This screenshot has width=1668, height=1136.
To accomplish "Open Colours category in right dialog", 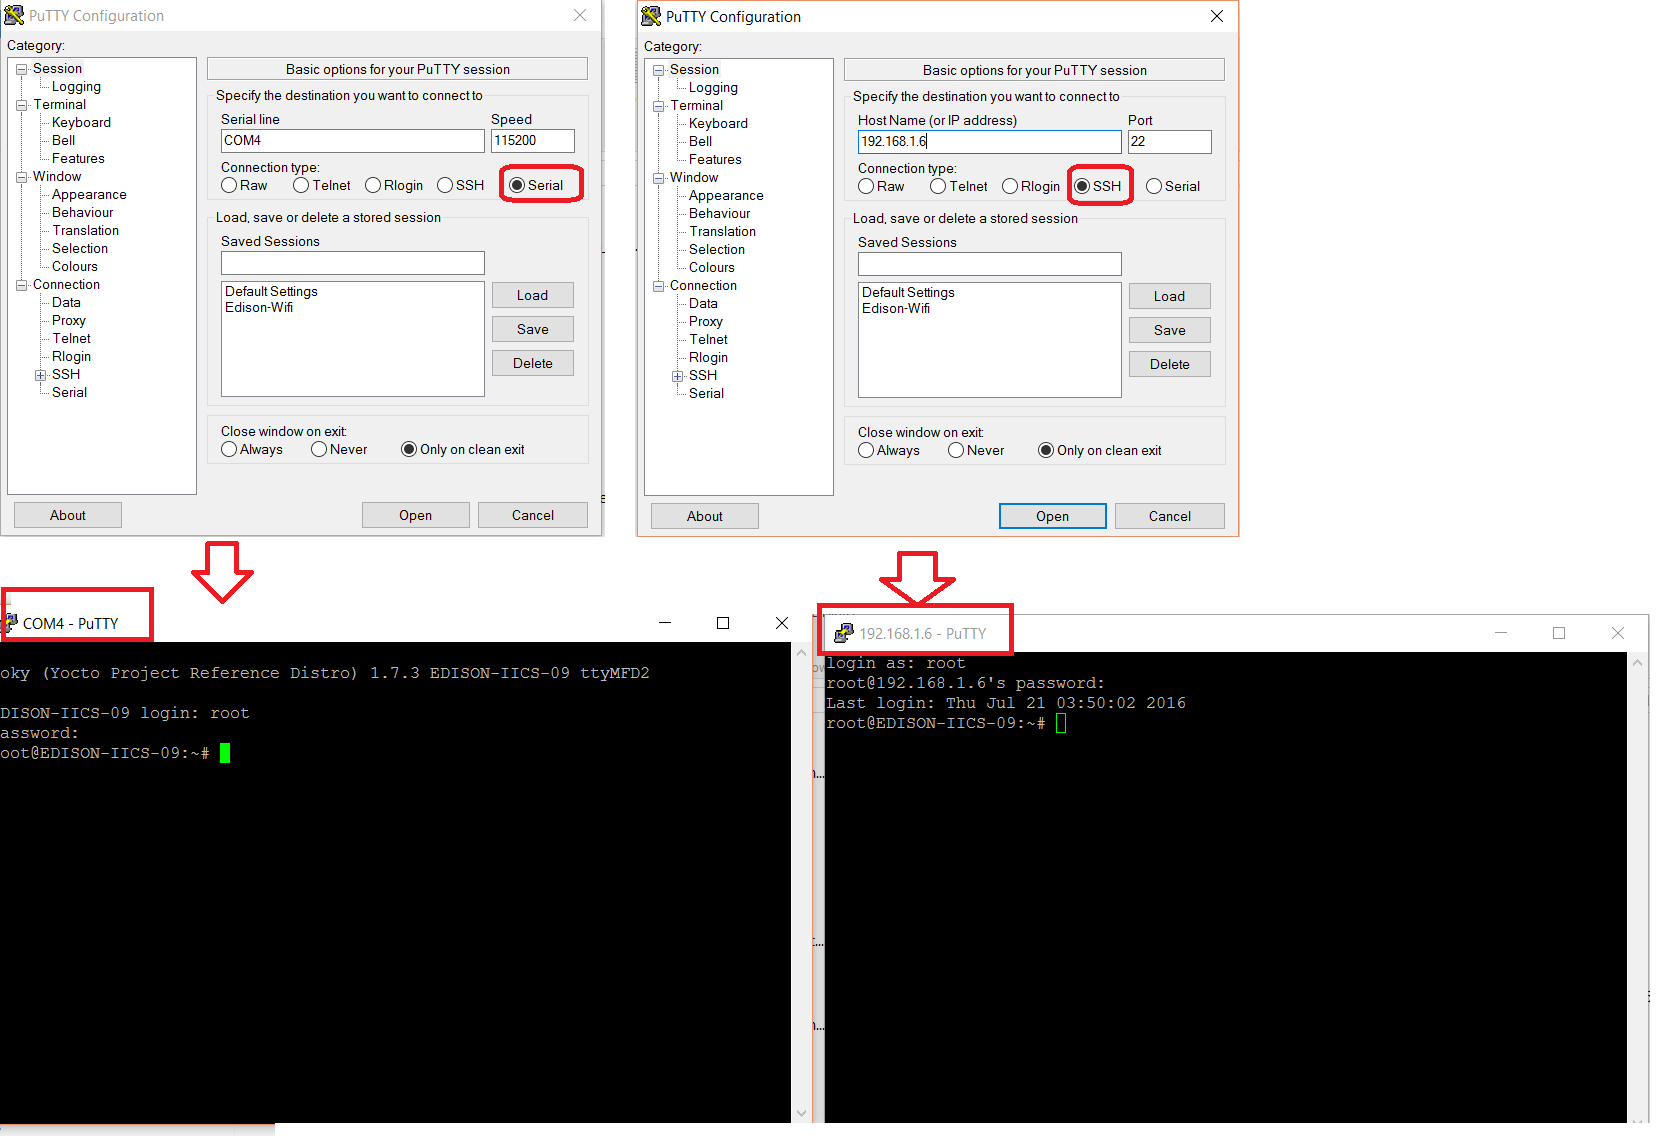I will [x=711, y=268].
